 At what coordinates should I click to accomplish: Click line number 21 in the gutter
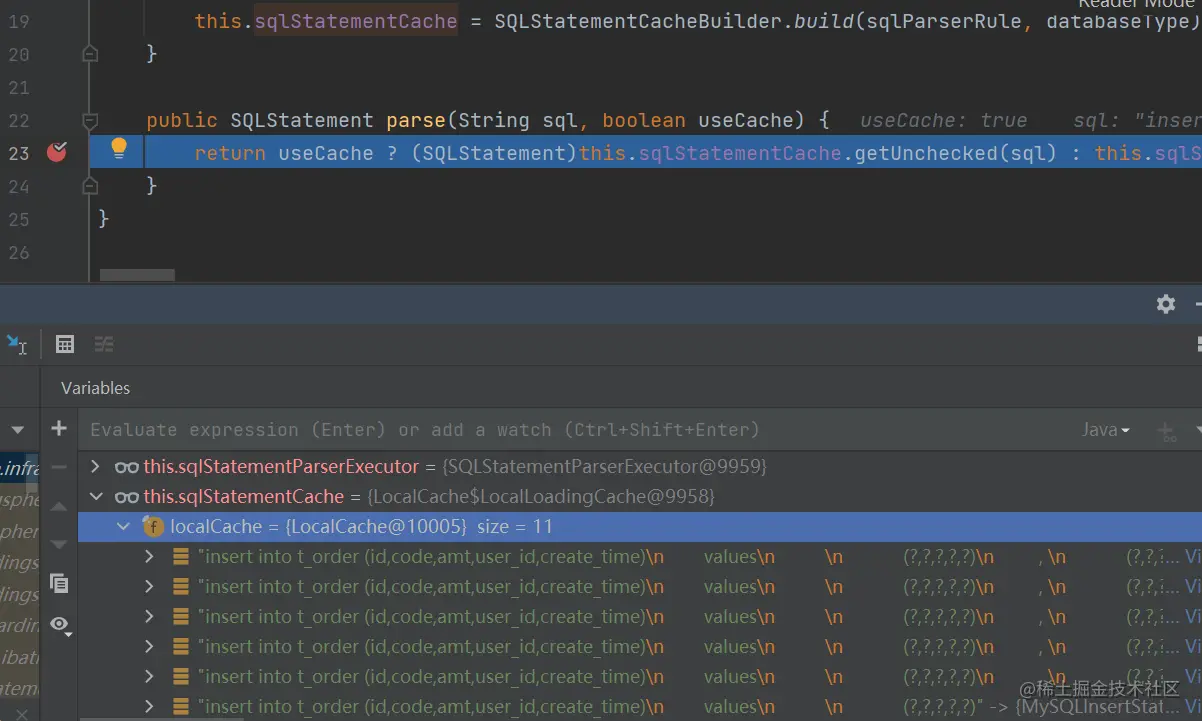pyautogui.click(x=18, y=88)
